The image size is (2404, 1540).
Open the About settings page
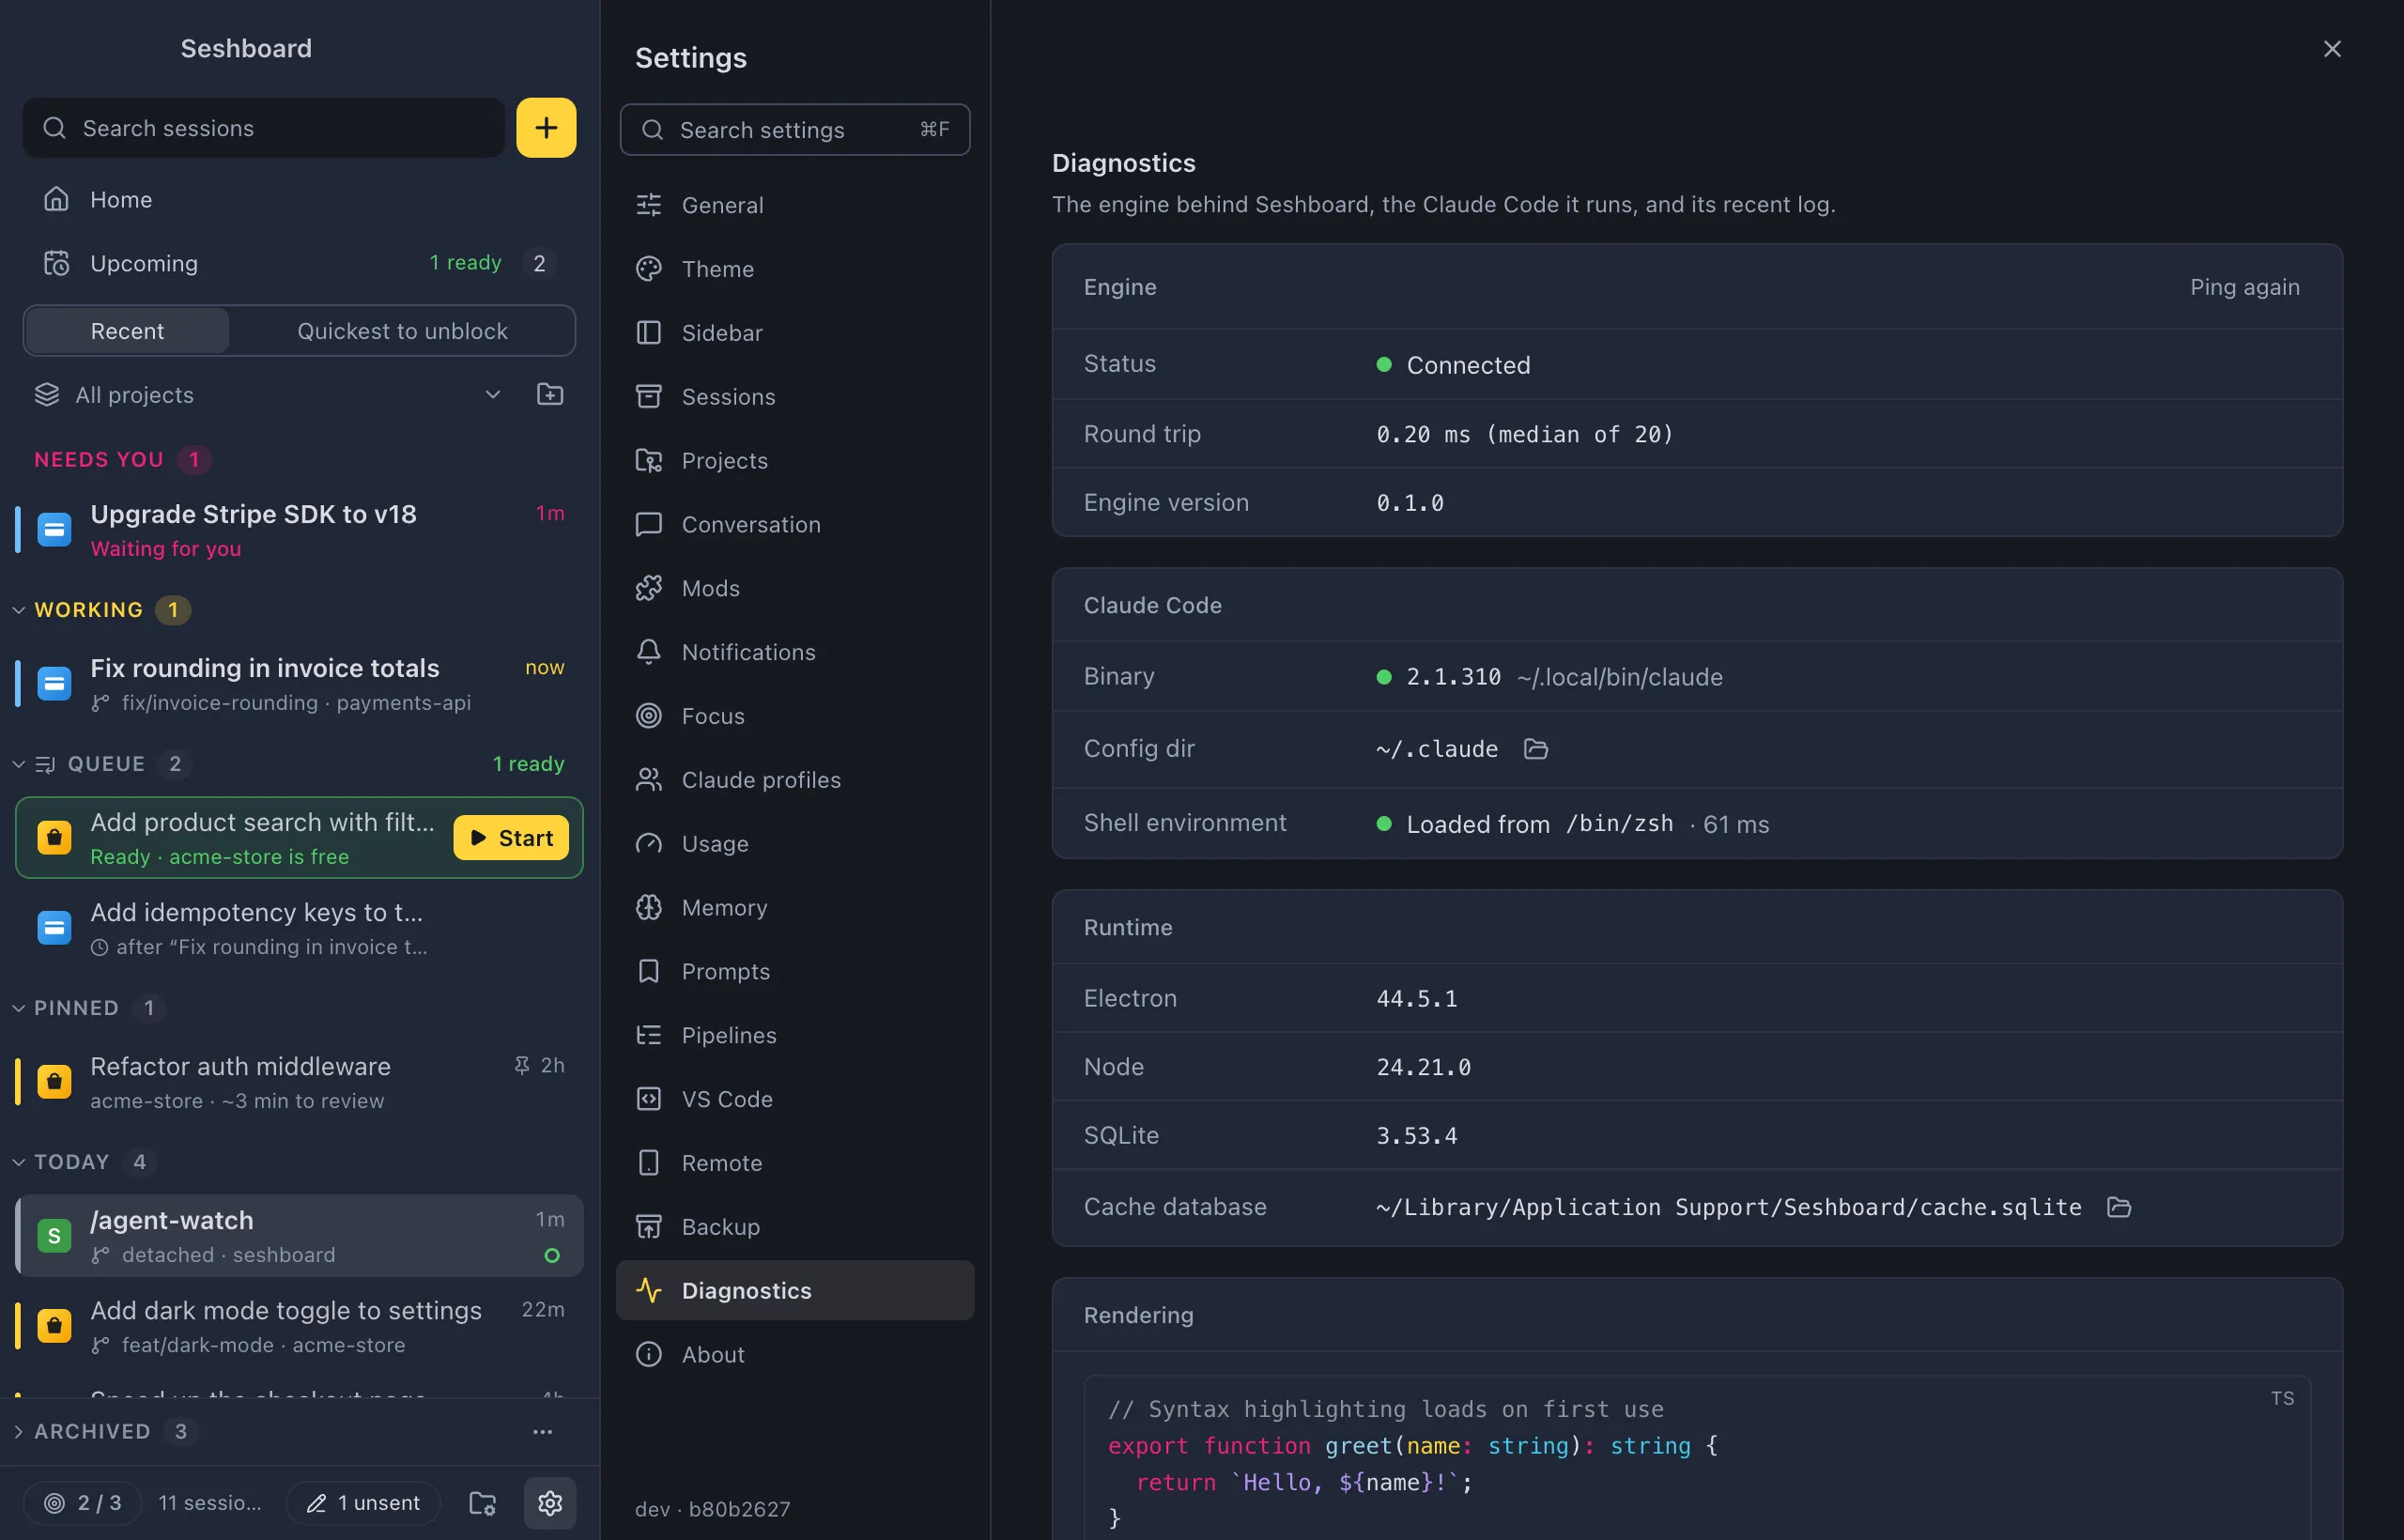pos(795,1354)
